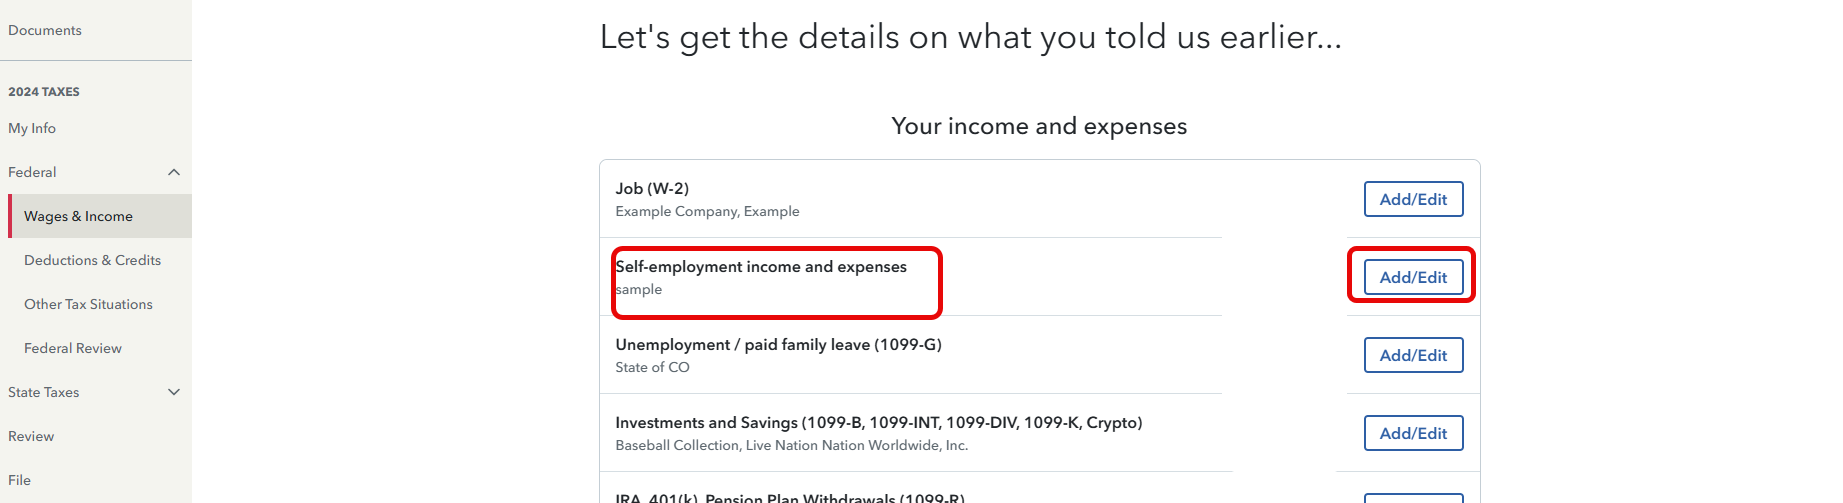This screenshot has width=1843, height=503.
Task: Select the Job (W-2) row title
Action: pos(652,188)
